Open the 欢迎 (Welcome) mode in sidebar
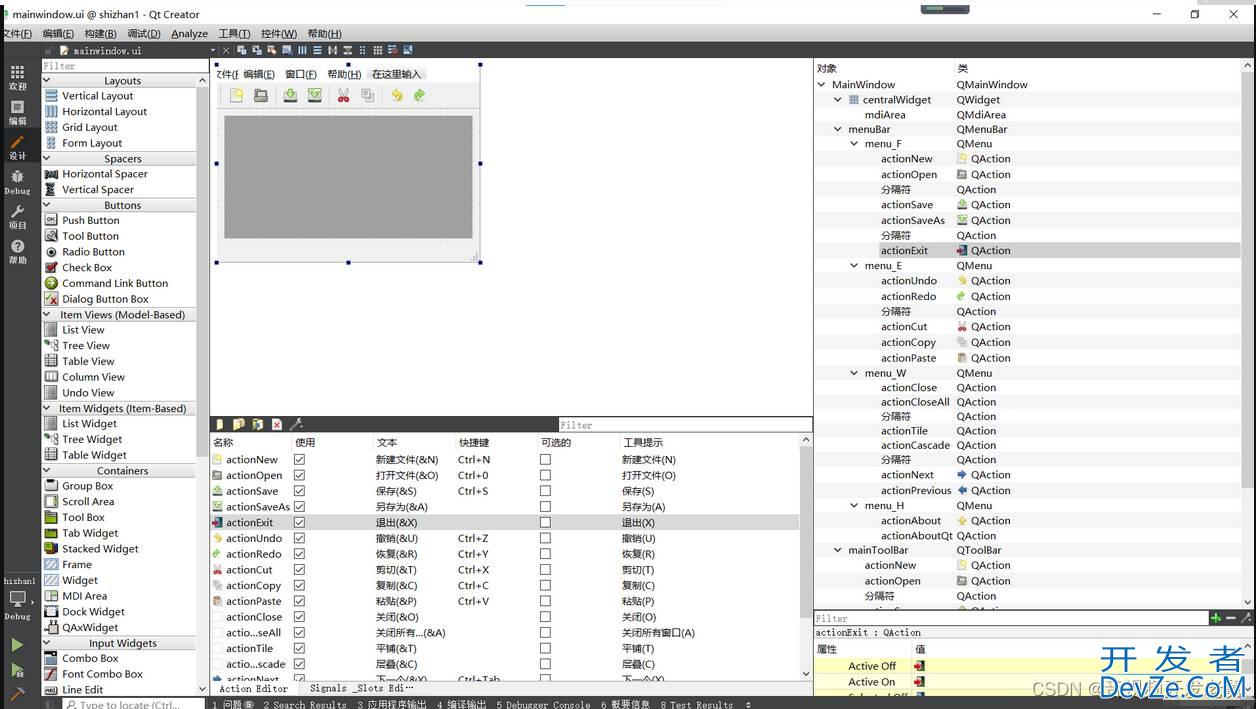 tap(17, 77)
